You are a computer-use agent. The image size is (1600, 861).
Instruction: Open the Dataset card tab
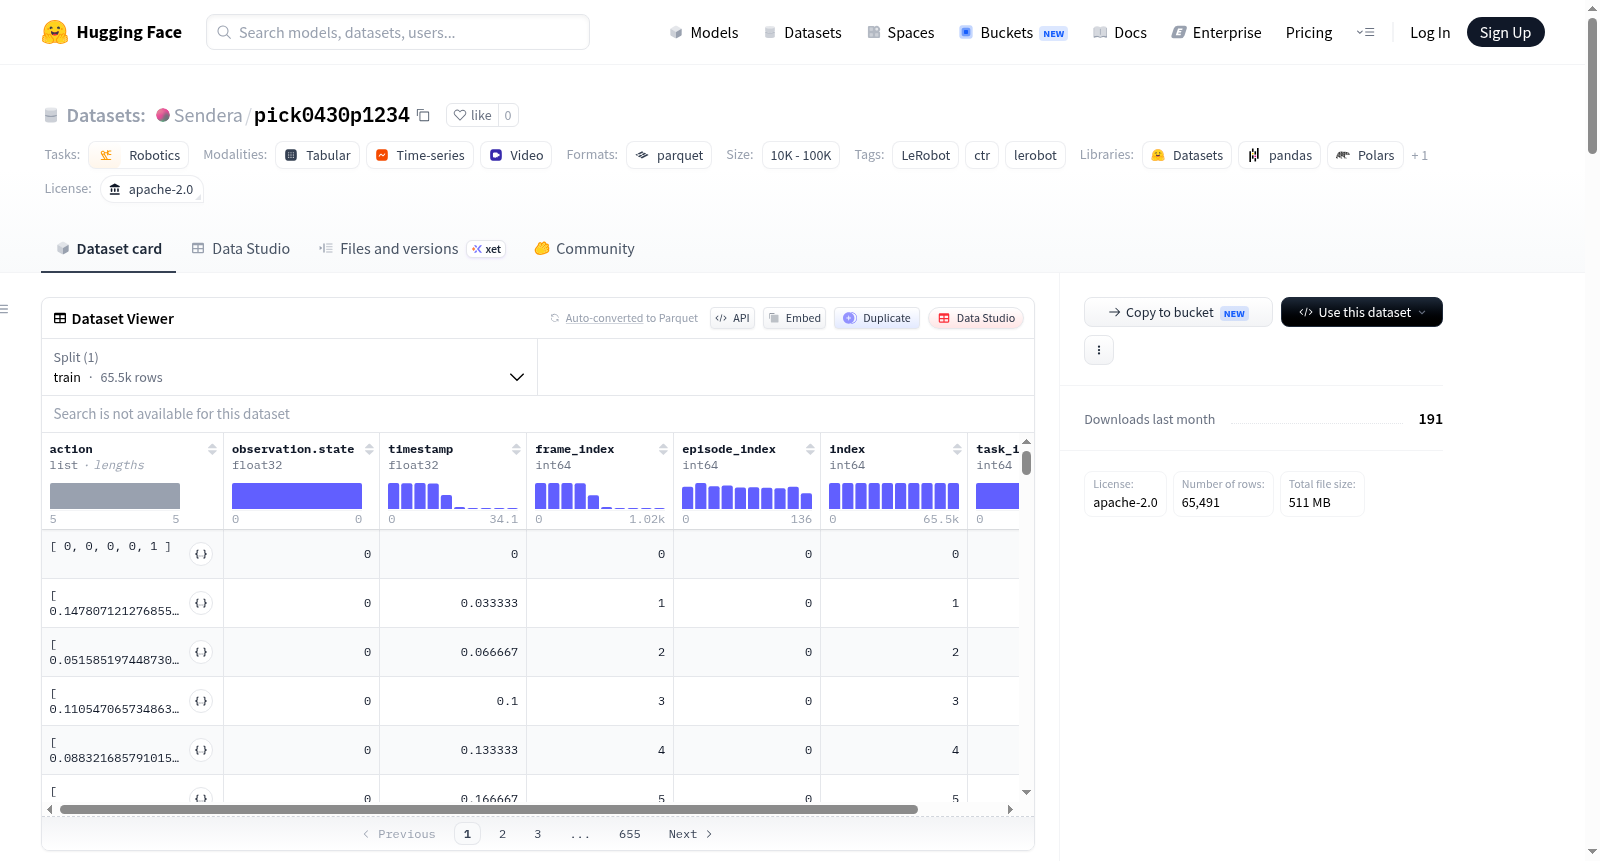coord(108,249)
